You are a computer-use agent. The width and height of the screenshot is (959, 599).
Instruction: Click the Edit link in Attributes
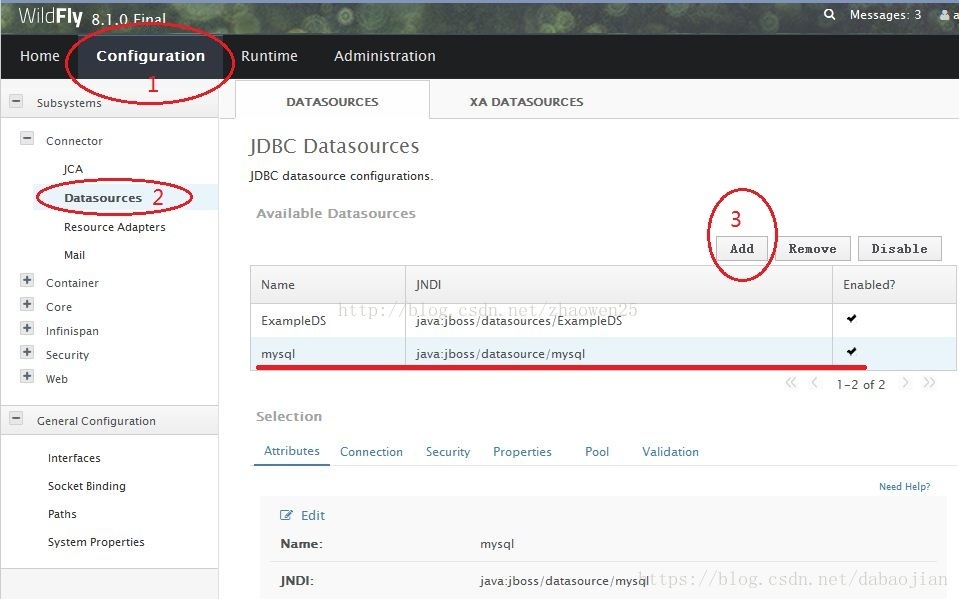pyautogui.click(x=313, y=515)
